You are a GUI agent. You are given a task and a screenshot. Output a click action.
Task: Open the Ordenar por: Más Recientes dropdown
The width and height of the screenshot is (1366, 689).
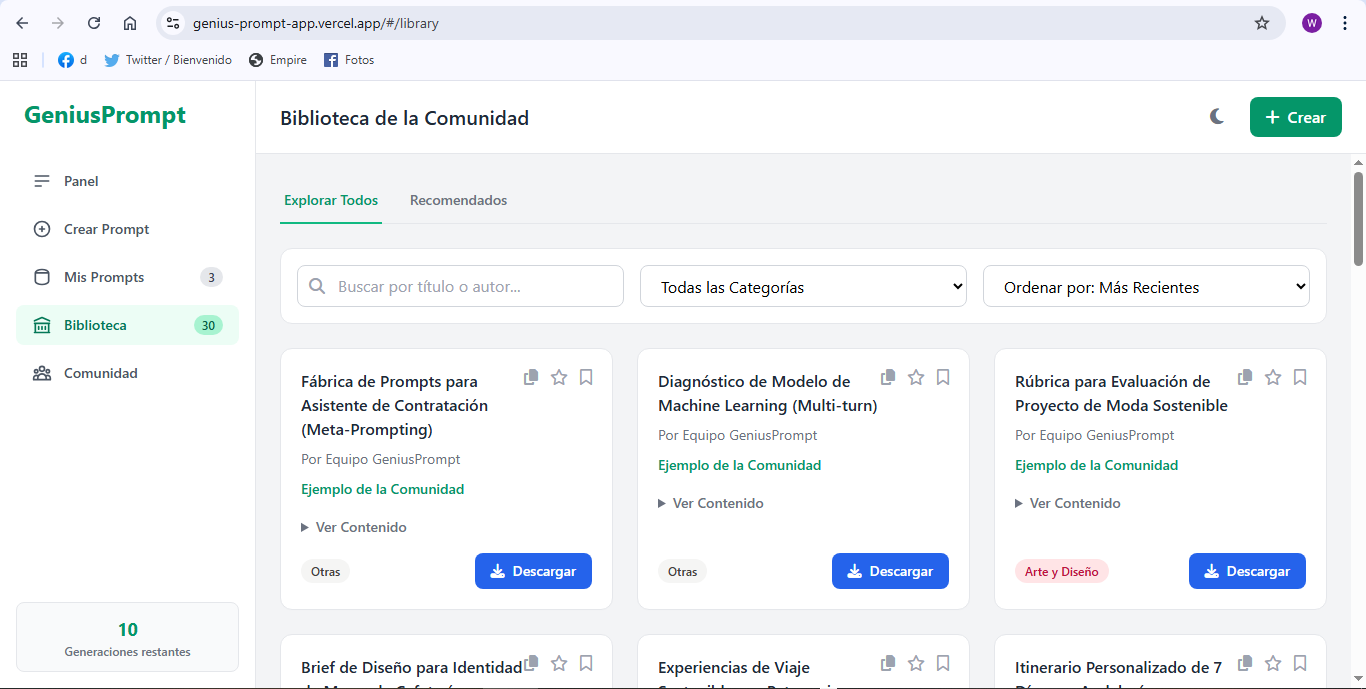click(x=1146, y=287)
